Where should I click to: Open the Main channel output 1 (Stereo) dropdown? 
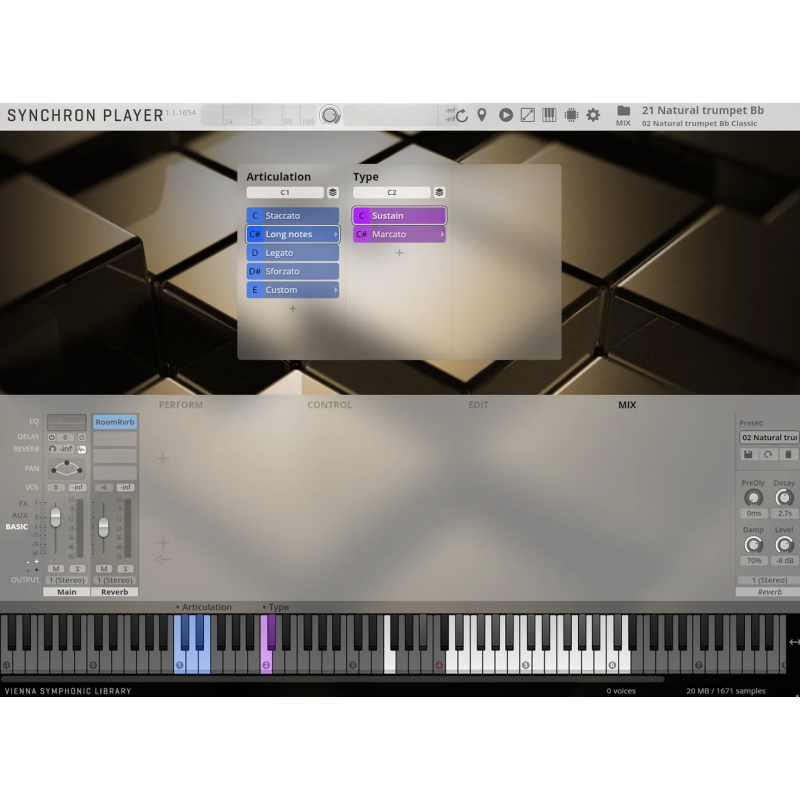[67, 580]
